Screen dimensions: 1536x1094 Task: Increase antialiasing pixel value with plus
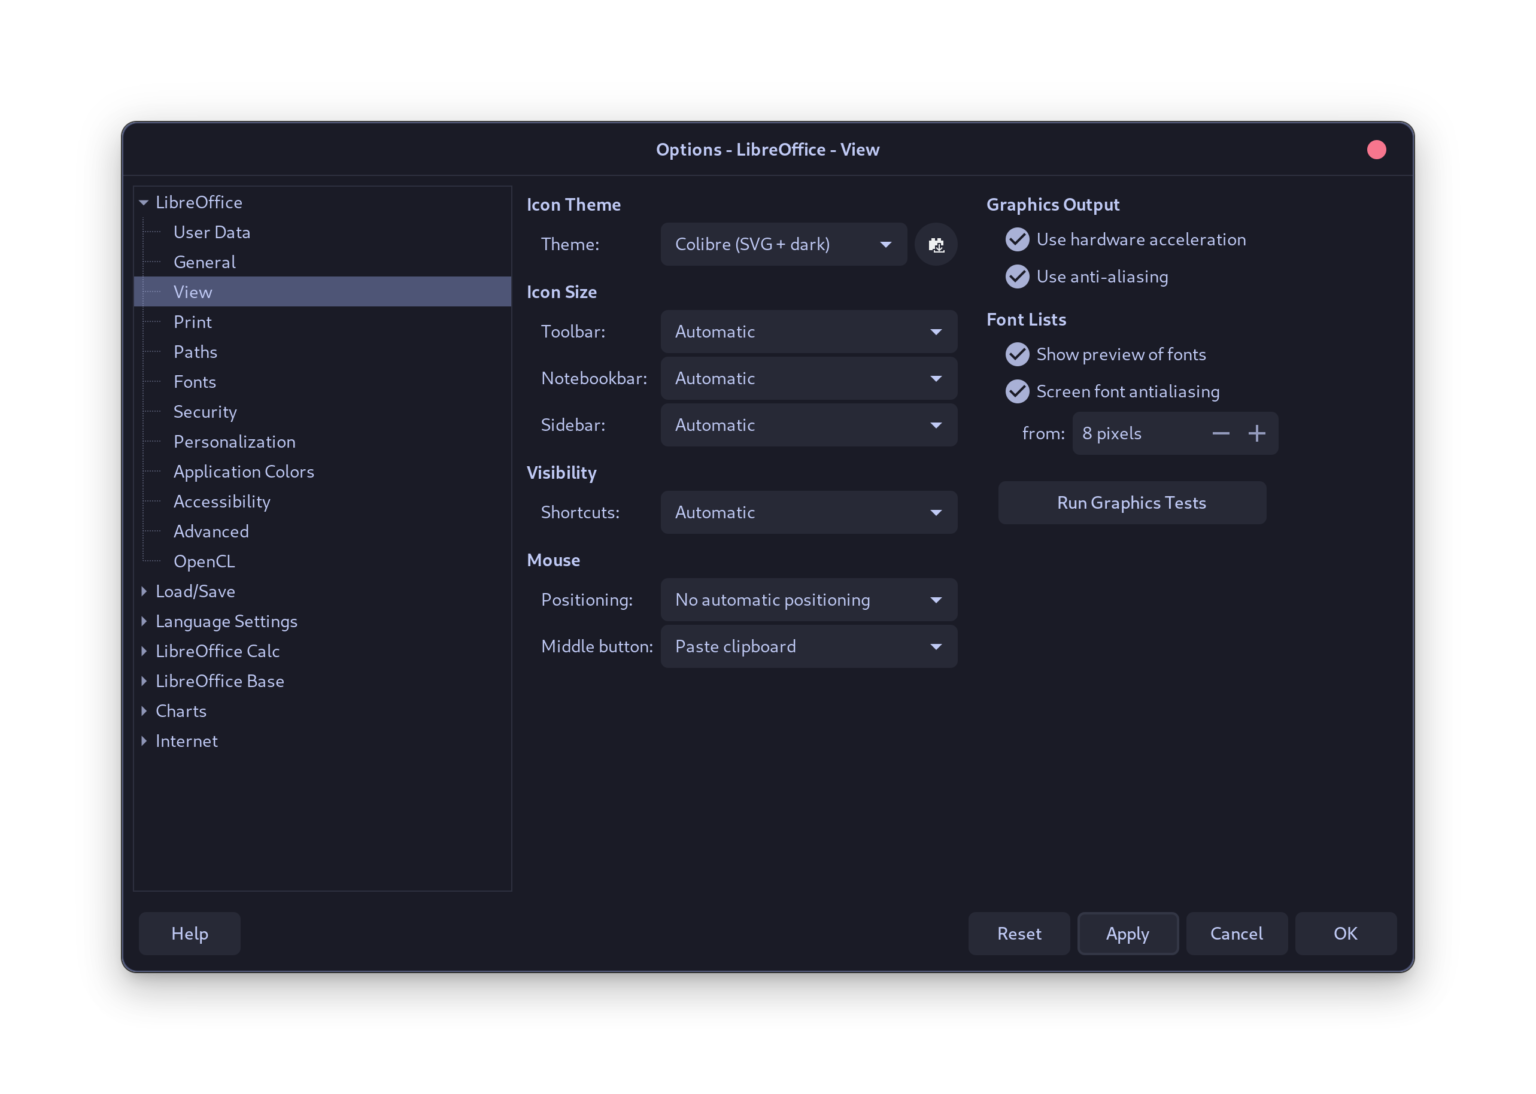click(1257, 434)
